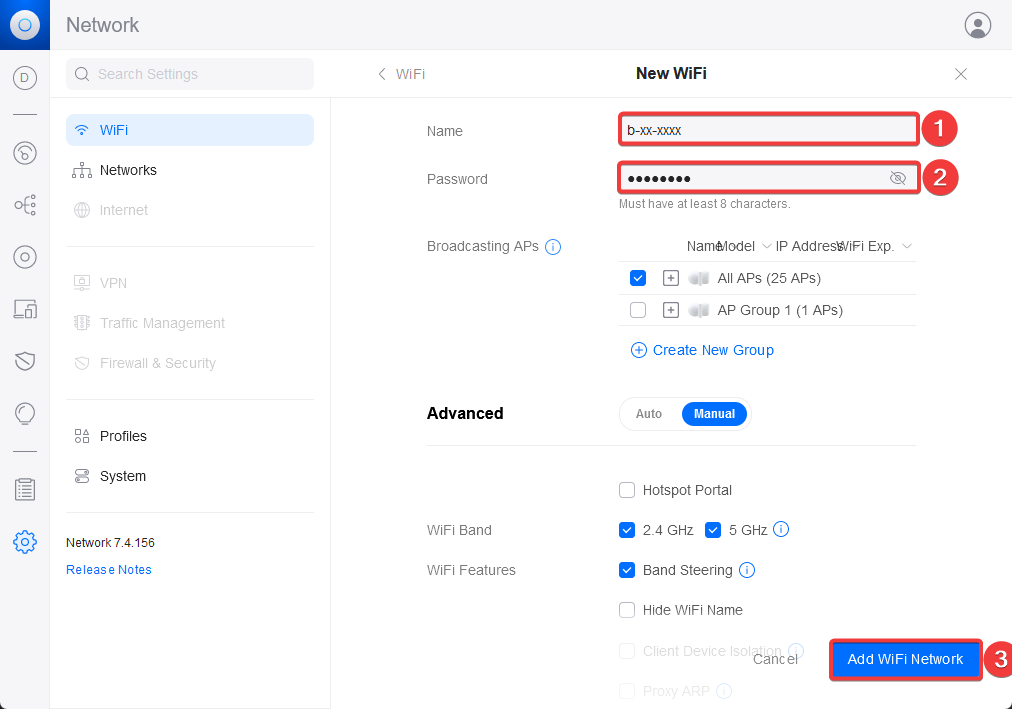
Task: Expand the AP Group 1 row
Action: coord(671,310)
